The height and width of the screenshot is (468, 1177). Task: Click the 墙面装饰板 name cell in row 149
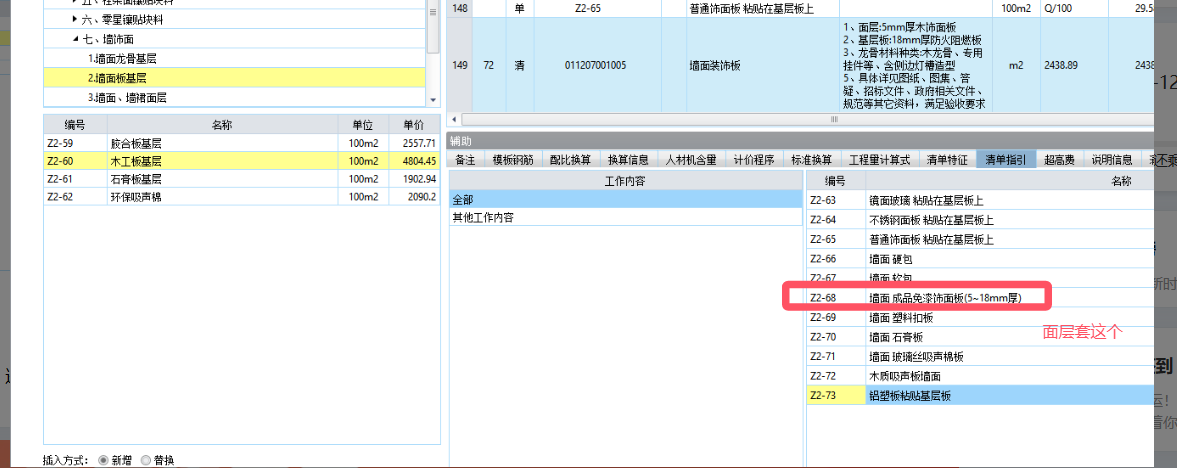pos(762,65)
